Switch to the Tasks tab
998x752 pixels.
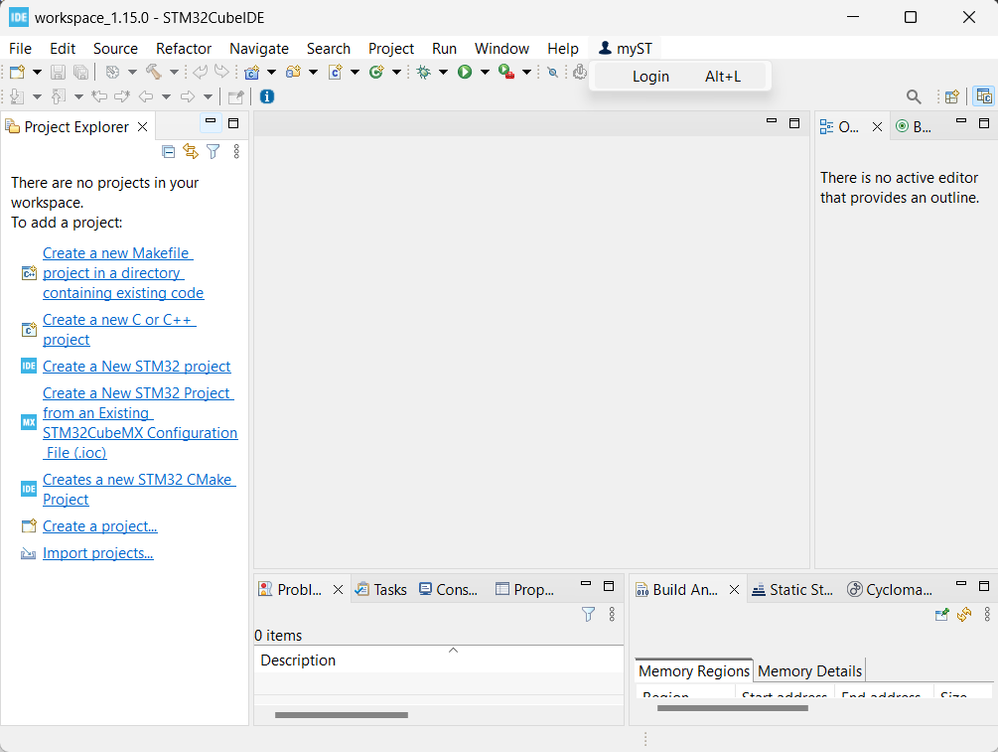point(381,590)
